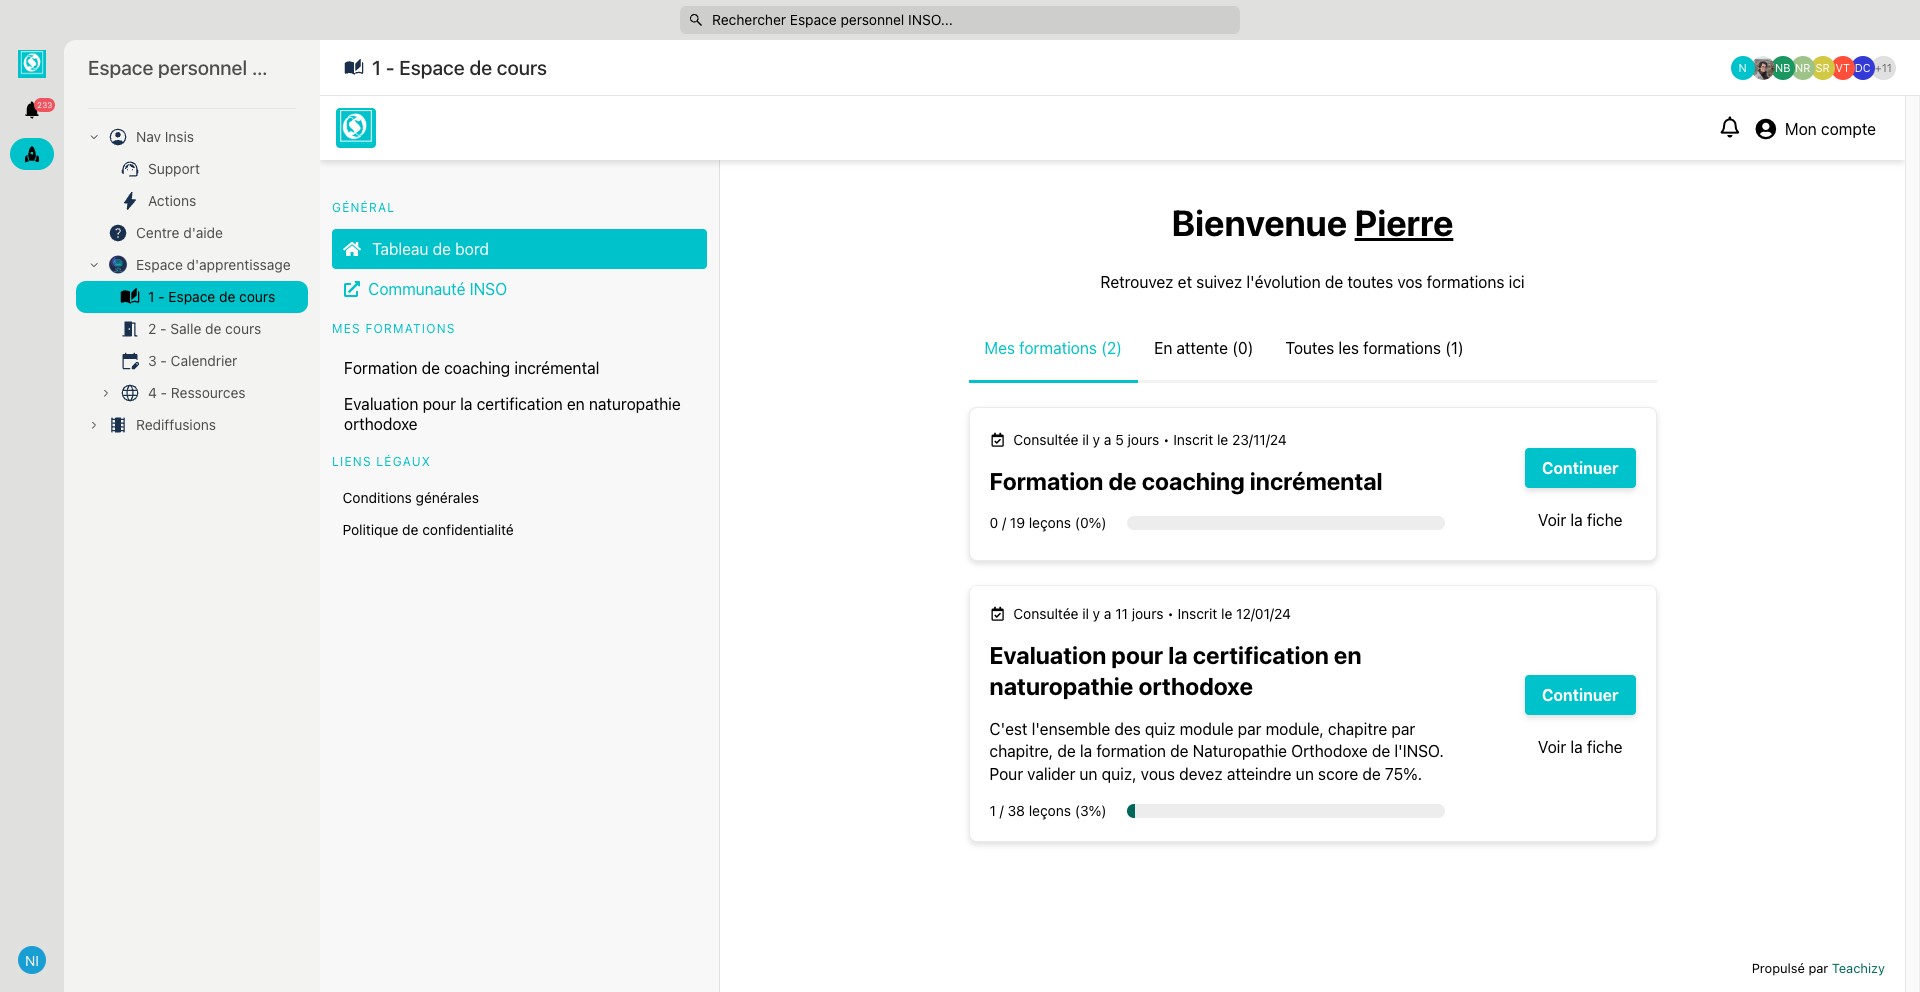The width and height of the screenshot is (1920, 992).
Task: Open Conditions générales link
Action: click(x=411, y=498)
